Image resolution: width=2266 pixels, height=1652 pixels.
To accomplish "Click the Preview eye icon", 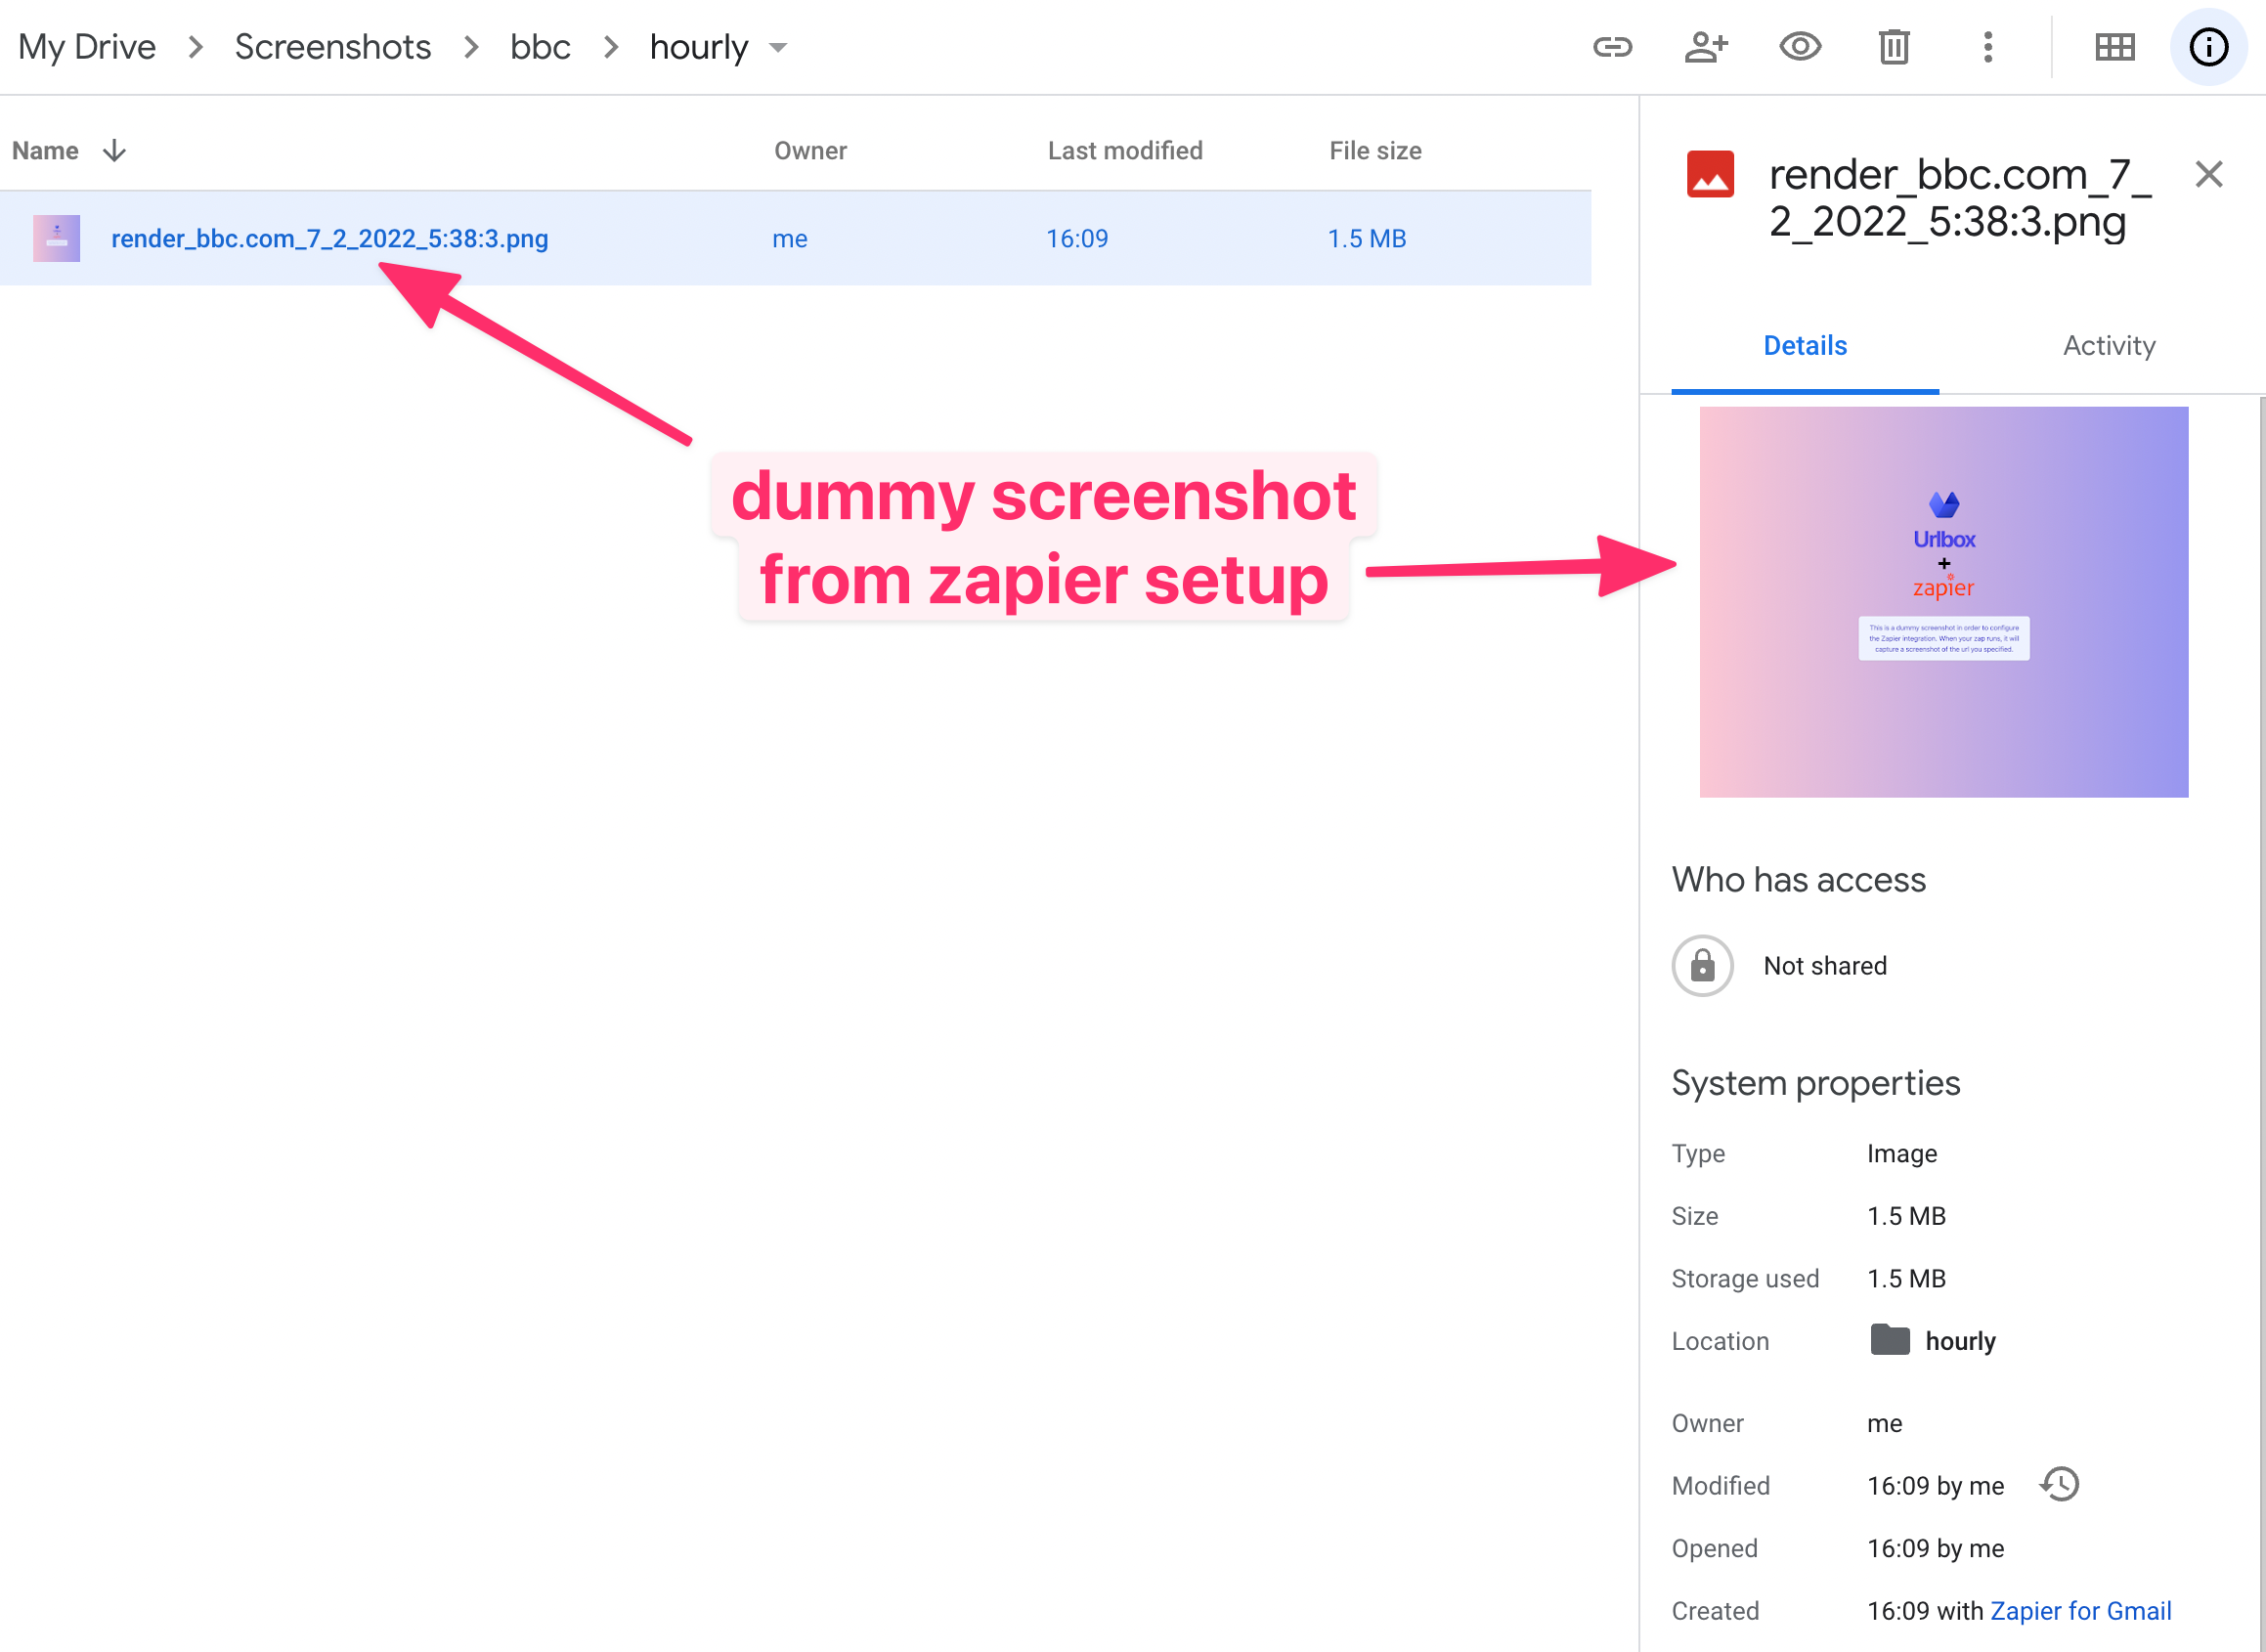I will point(1800,46).
